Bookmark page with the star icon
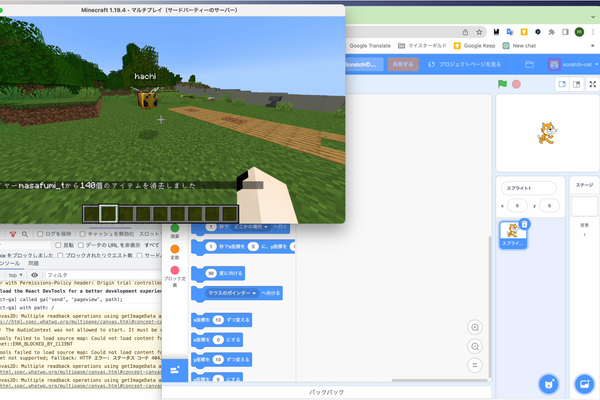The width and height of the screenshot is (600, 400). click(x=479, y=32)
